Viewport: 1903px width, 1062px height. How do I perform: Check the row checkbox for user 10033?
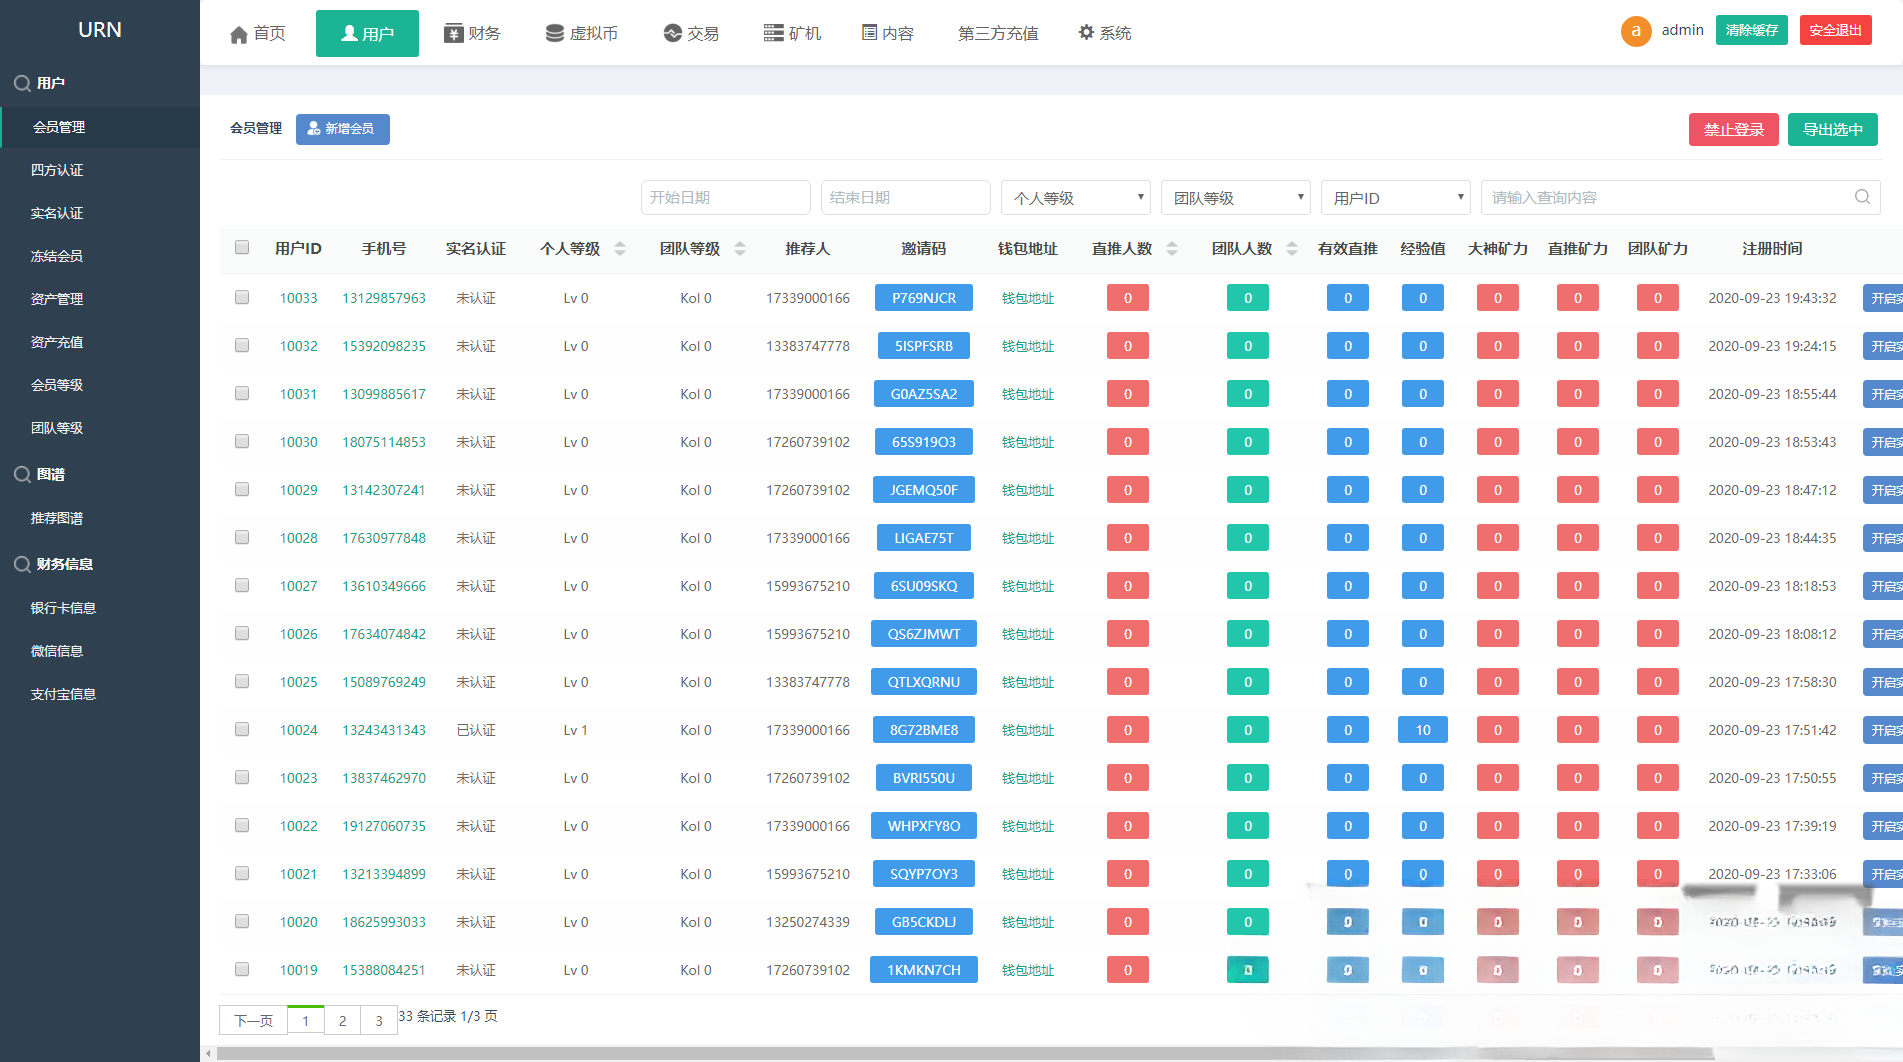click(241, 297)
